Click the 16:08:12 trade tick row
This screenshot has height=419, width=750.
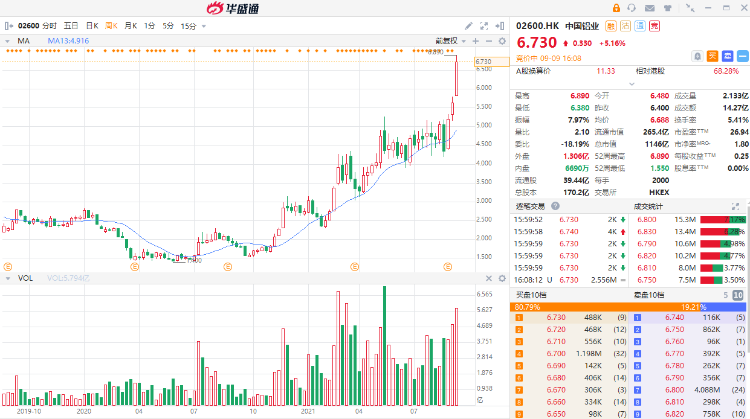(x=569, y=280)
